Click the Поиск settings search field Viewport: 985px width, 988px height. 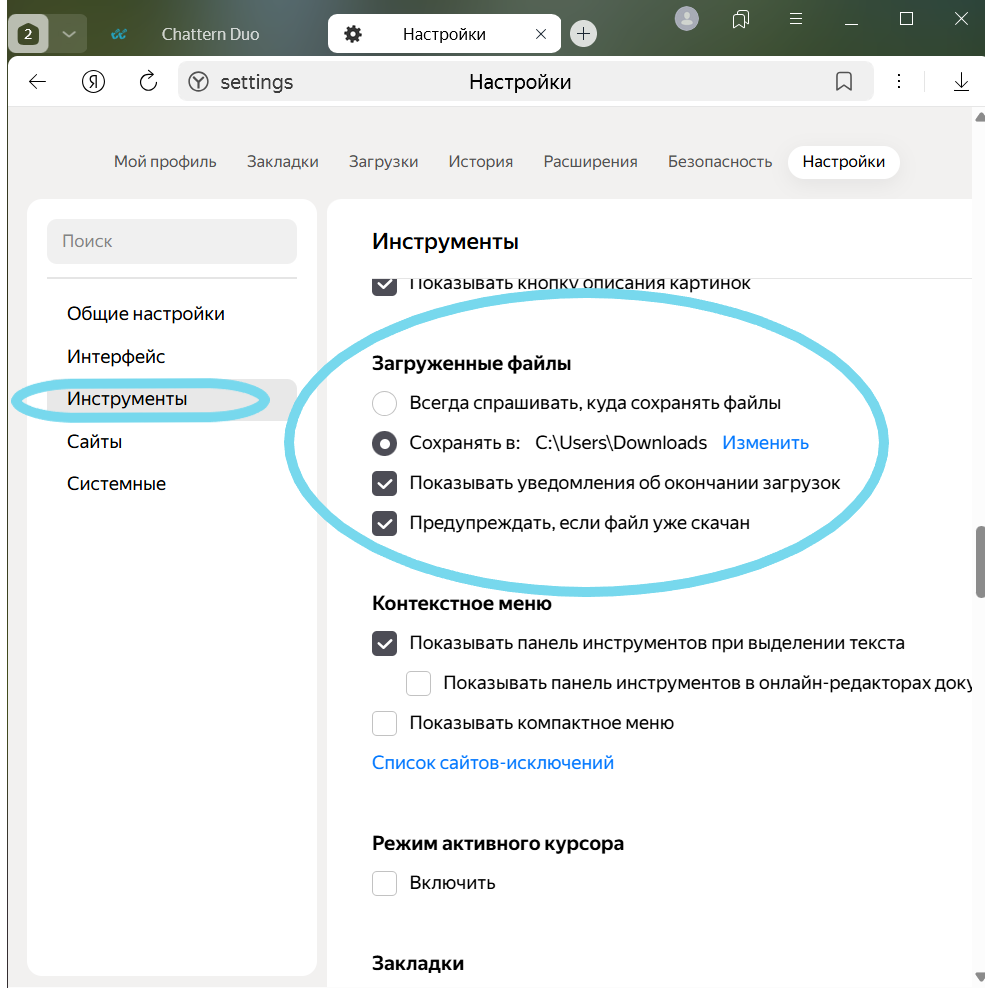click(x=172, y=242)
